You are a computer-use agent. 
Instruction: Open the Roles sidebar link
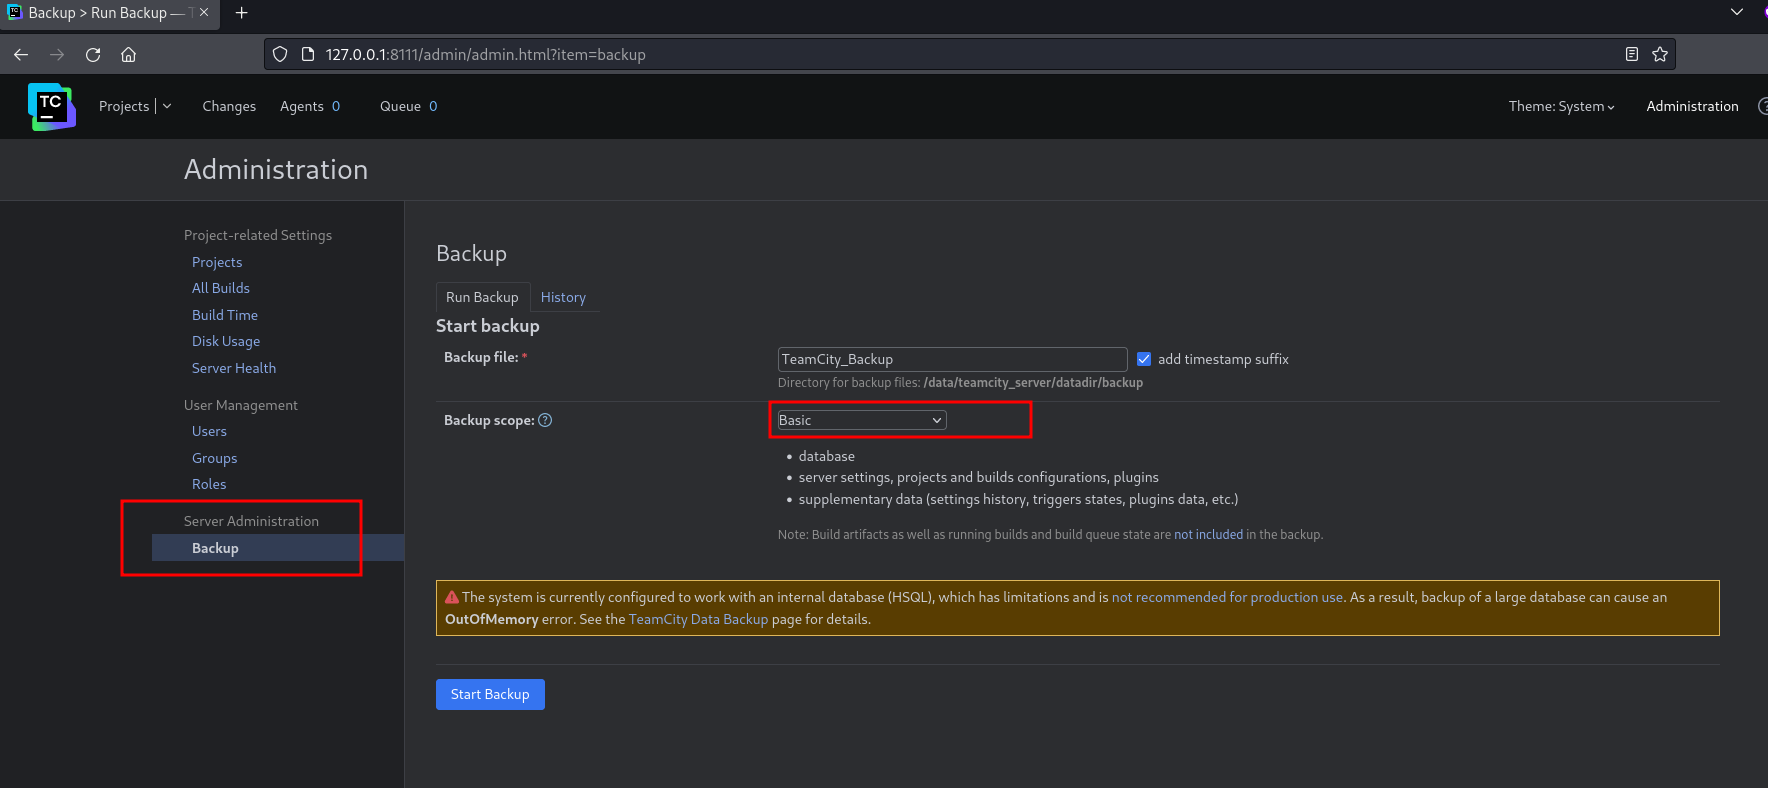click(x=209, y=484)
